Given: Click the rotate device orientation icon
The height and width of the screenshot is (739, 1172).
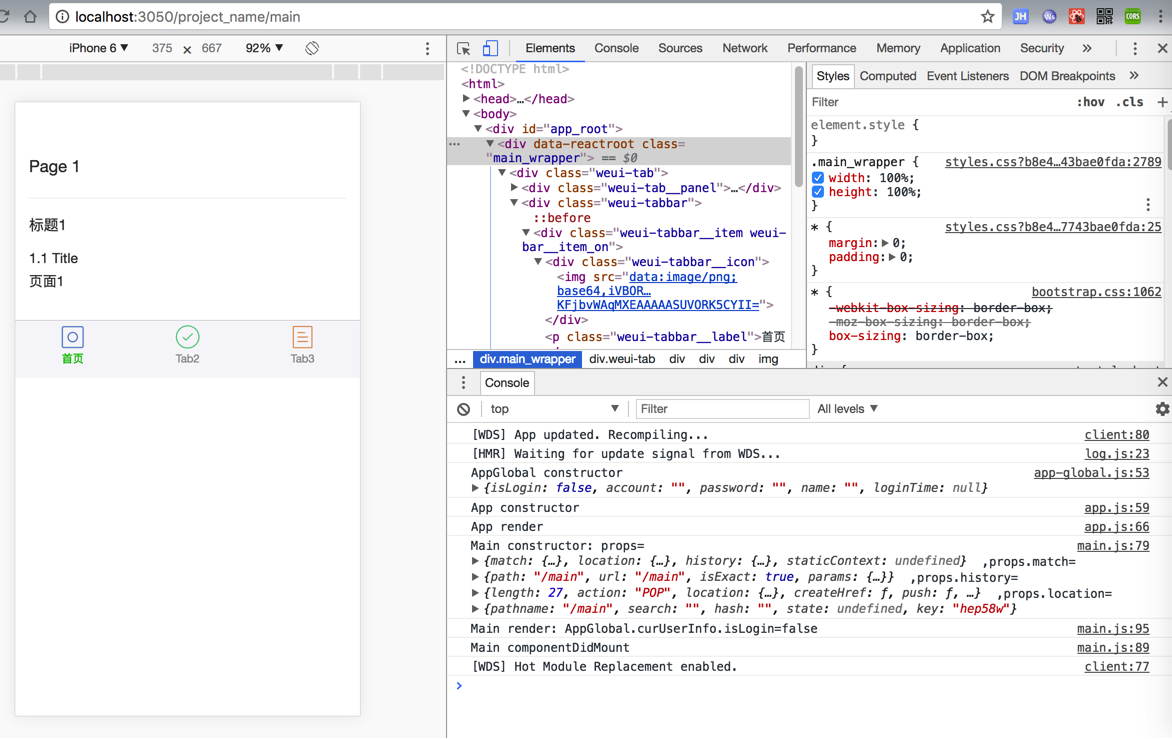Looking at the screenshot, I should coord(312,48).
